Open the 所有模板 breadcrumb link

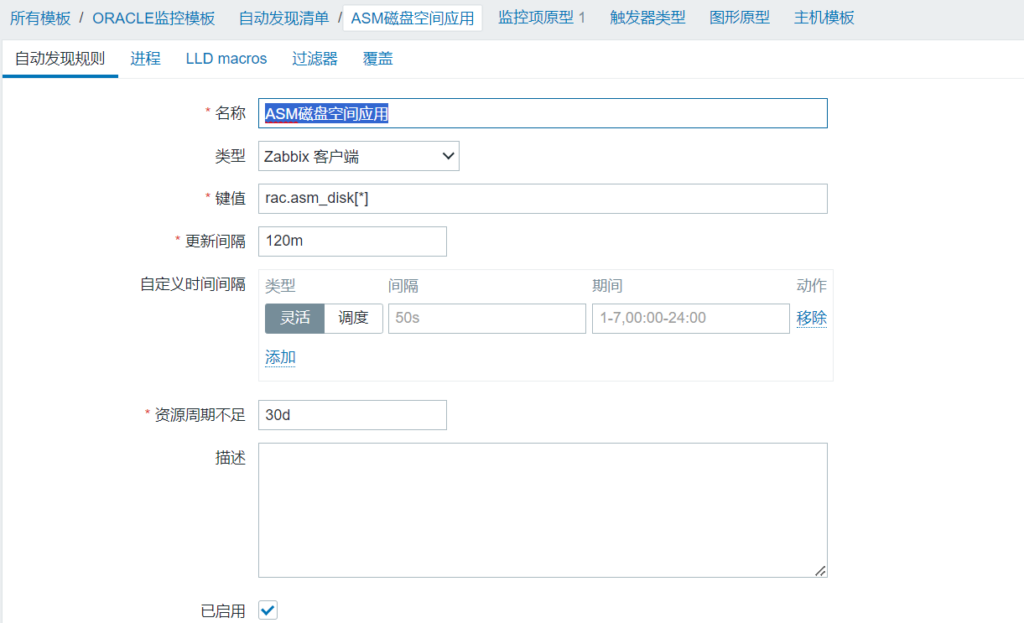click(x=41, y=18)
